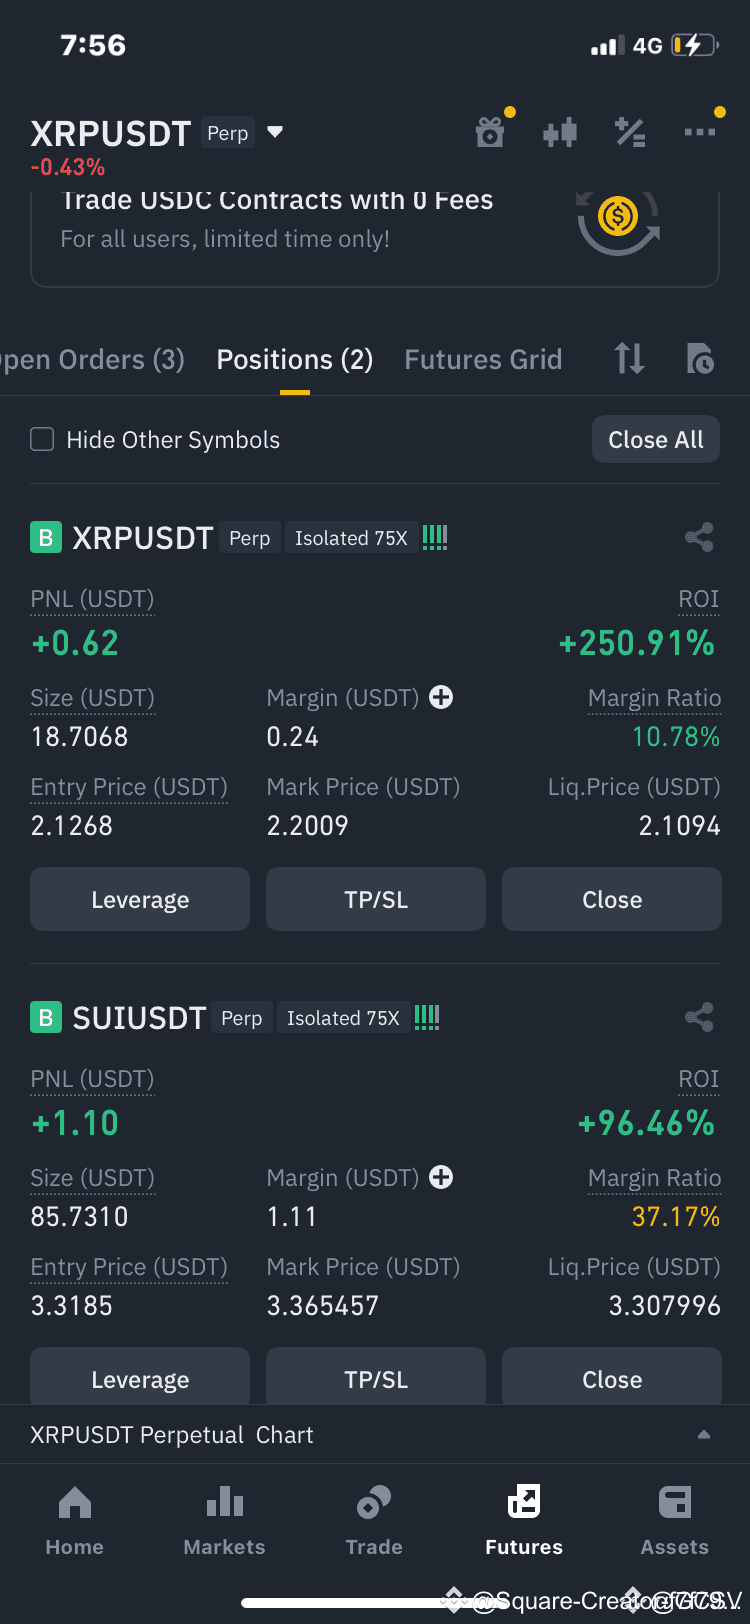Screen dimensions: 750x1624
Task: Expand the XRPUSDT Perp symbol dropdown
Action: (x=275, y=132)
